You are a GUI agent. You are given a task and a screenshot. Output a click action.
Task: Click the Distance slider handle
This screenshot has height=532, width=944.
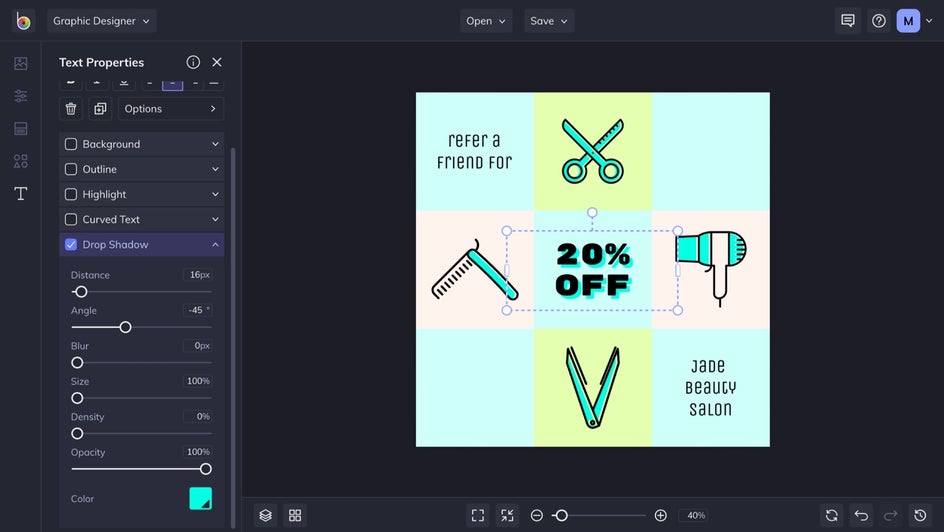coord(81,292)
